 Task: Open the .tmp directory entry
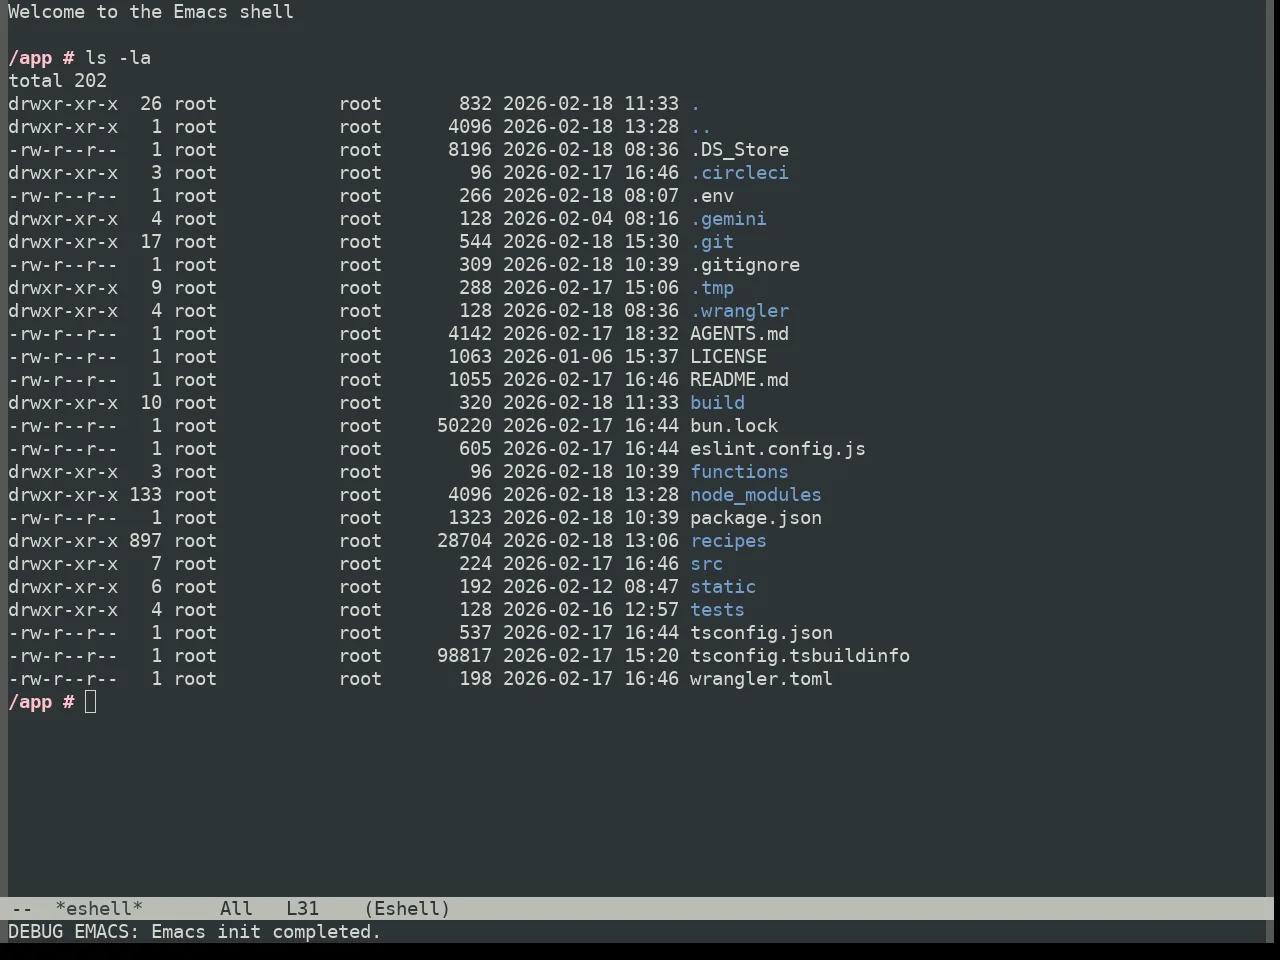pos(712,288)
